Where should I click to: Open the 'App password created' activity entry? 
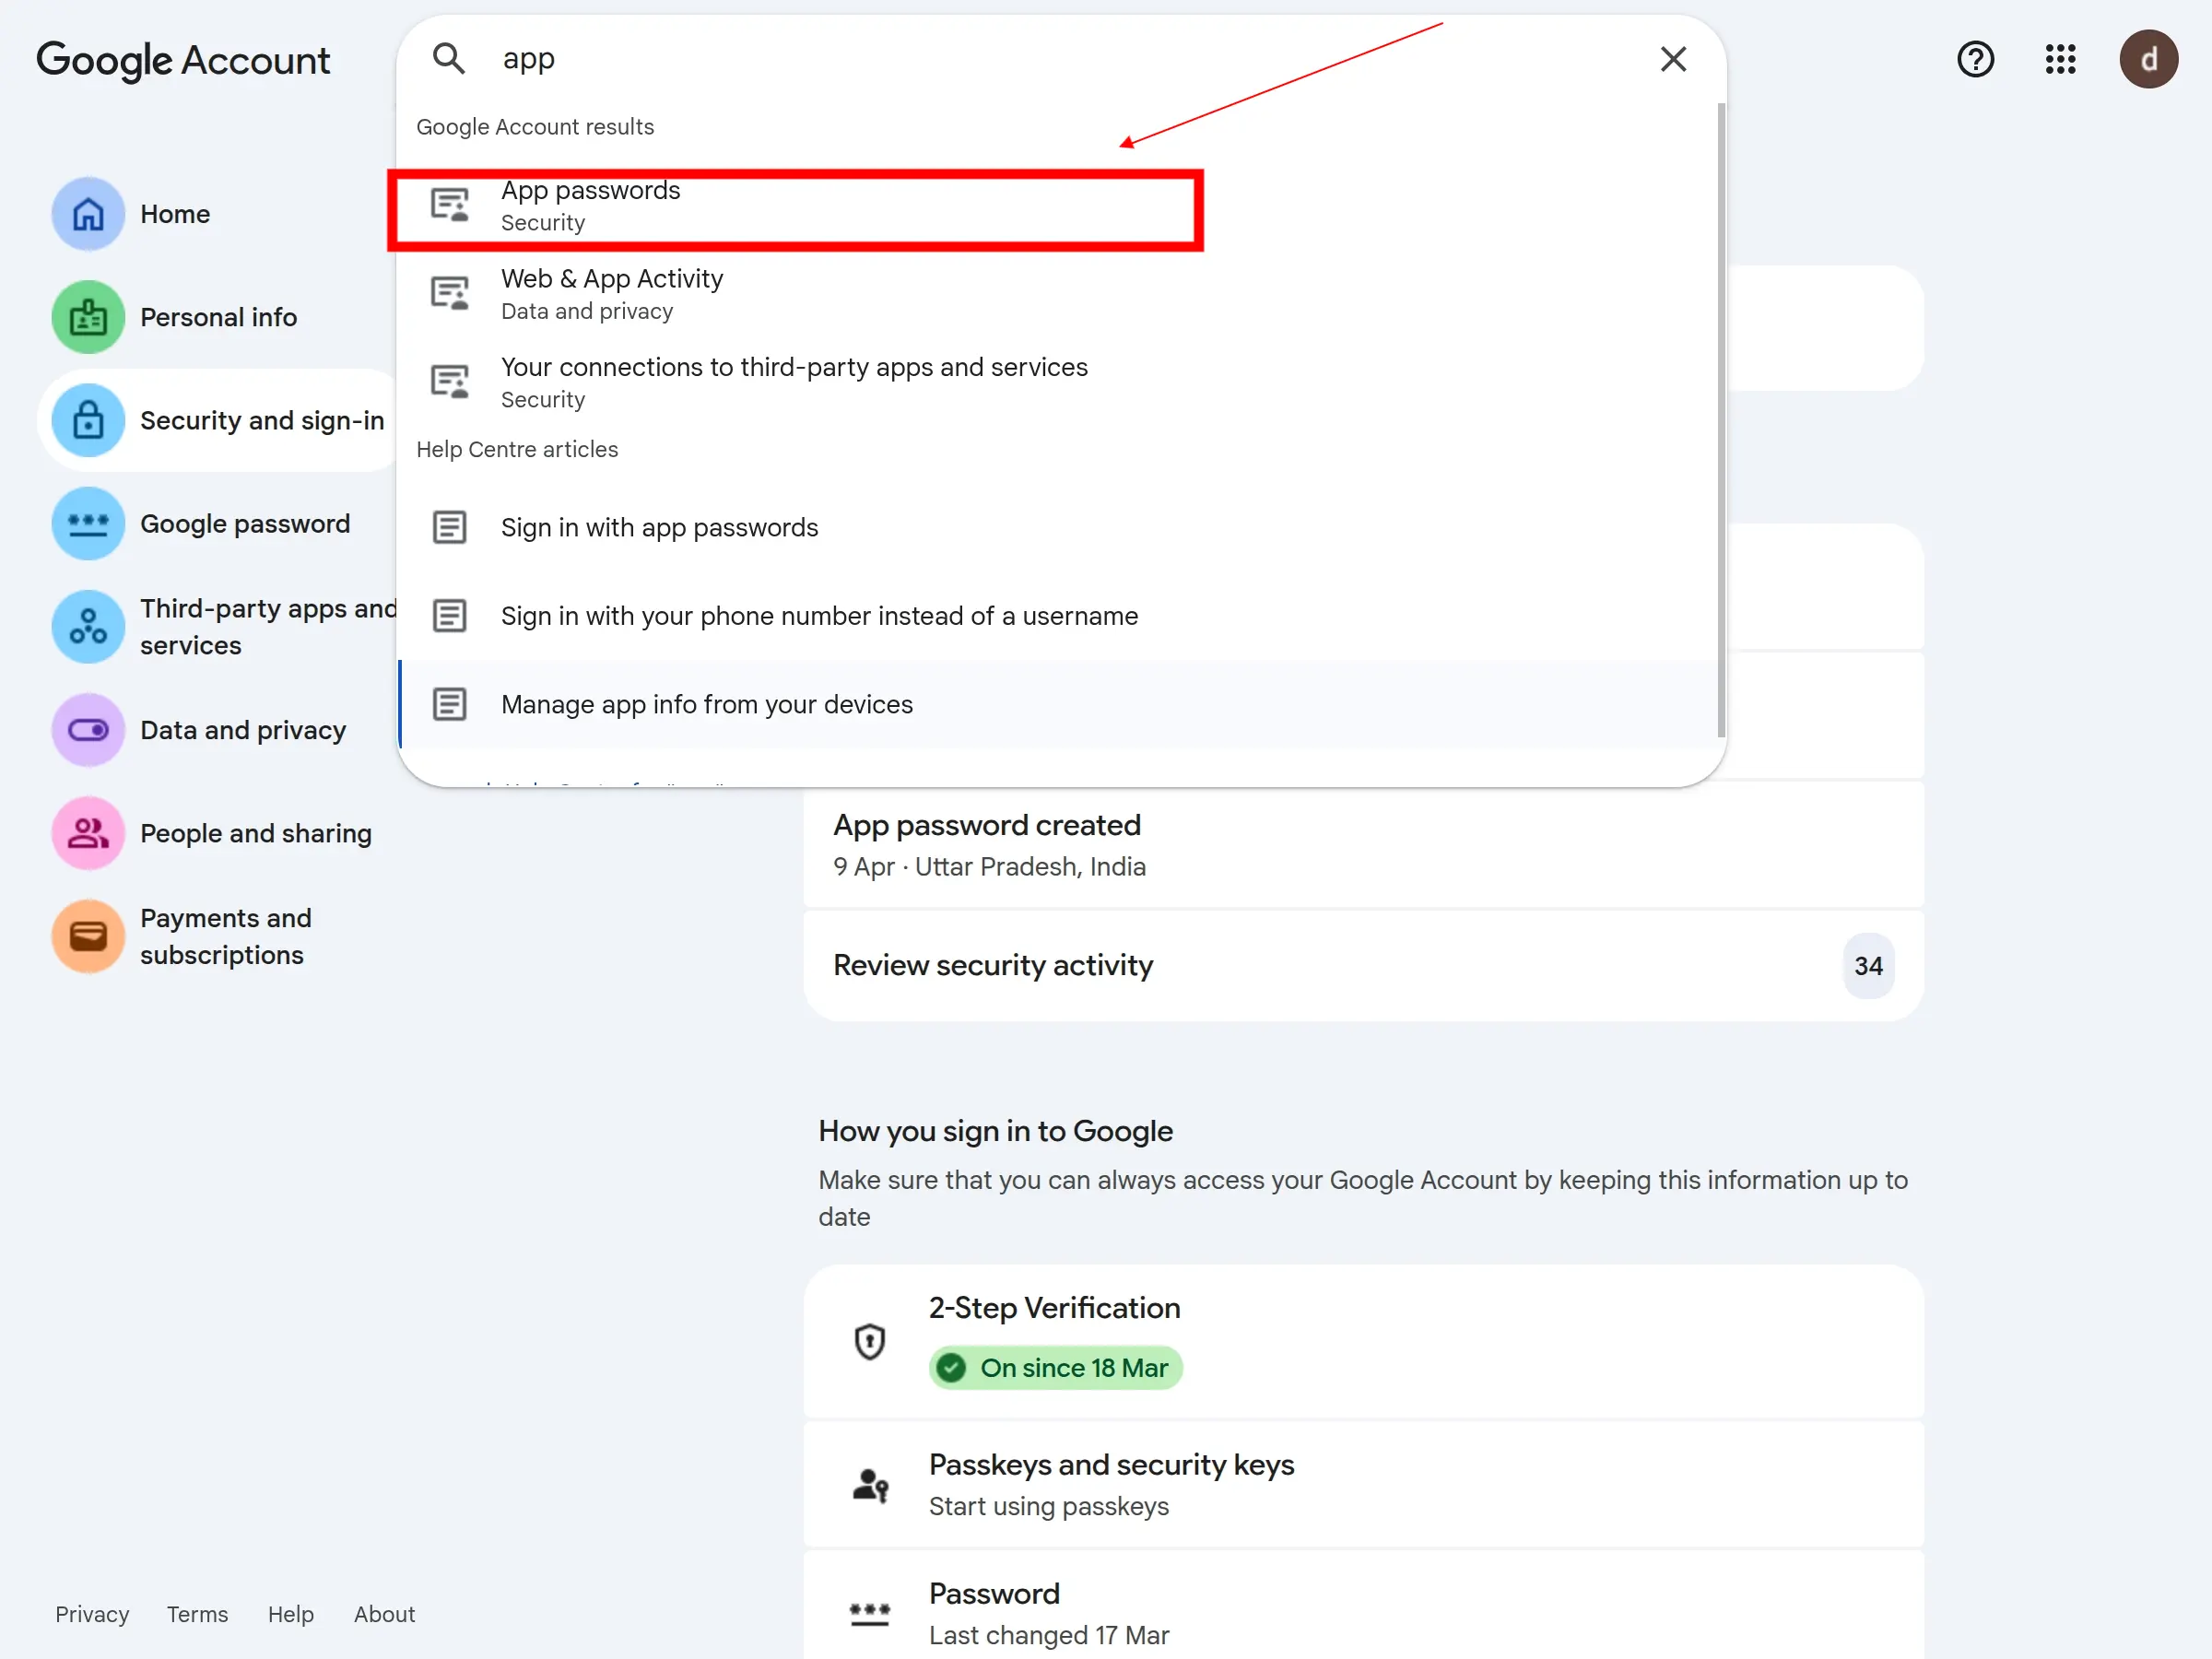coord(1363,846)
